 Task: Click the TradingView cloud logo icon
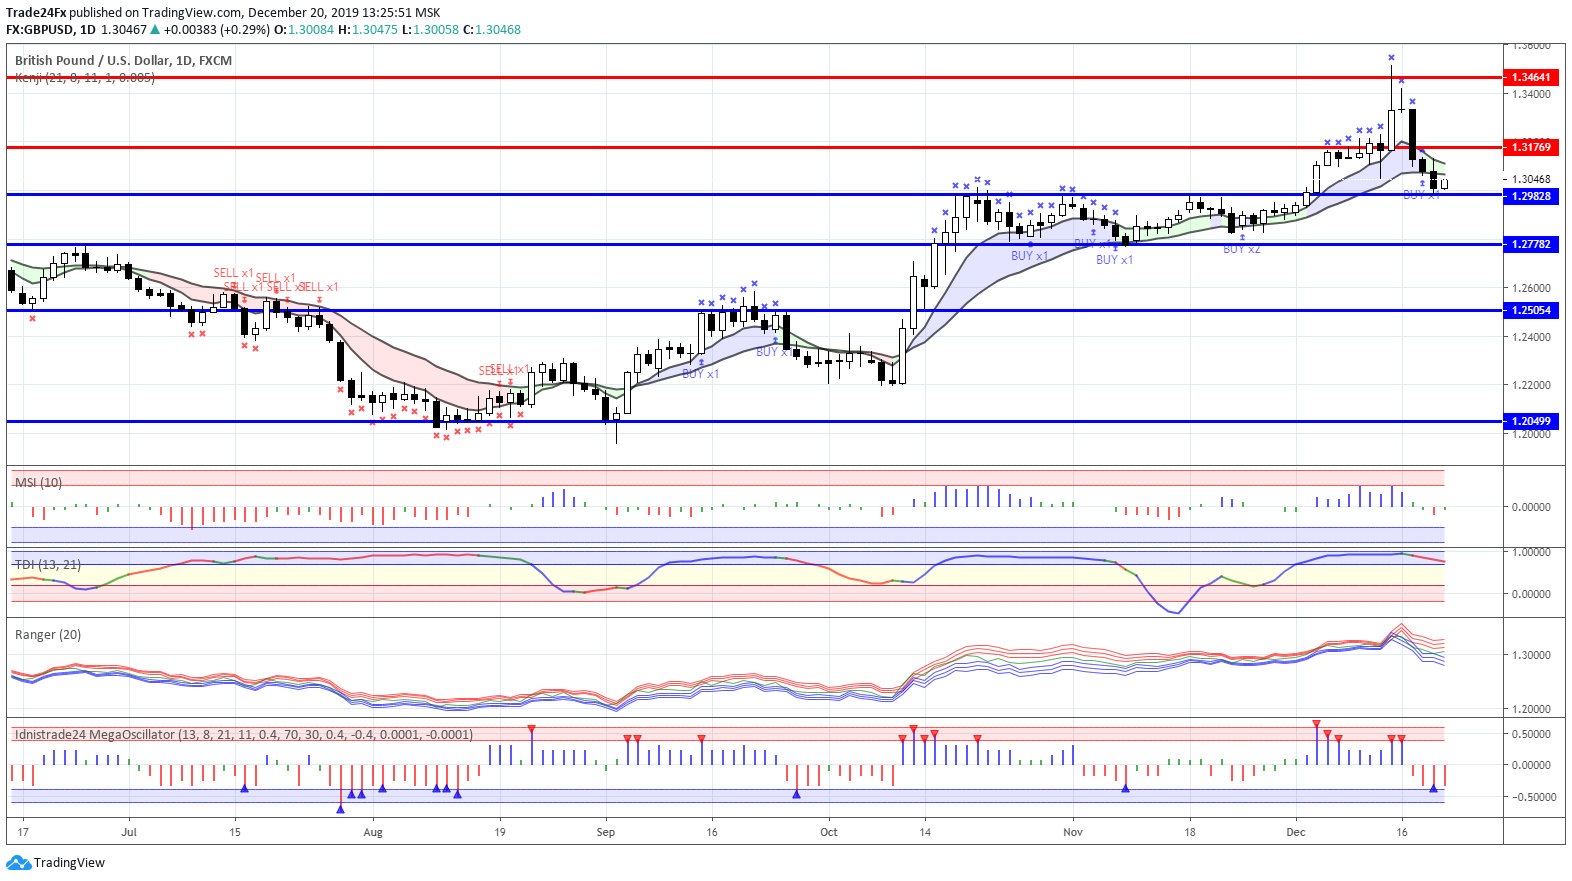coord(19,862)
